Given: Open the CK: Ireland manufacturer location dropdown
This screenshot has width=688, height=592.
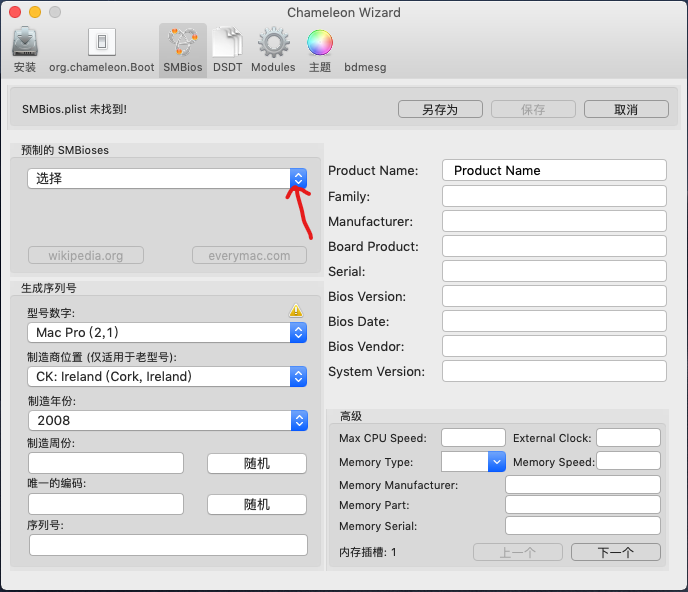Looking at the screenshot, I should point(167,377).
